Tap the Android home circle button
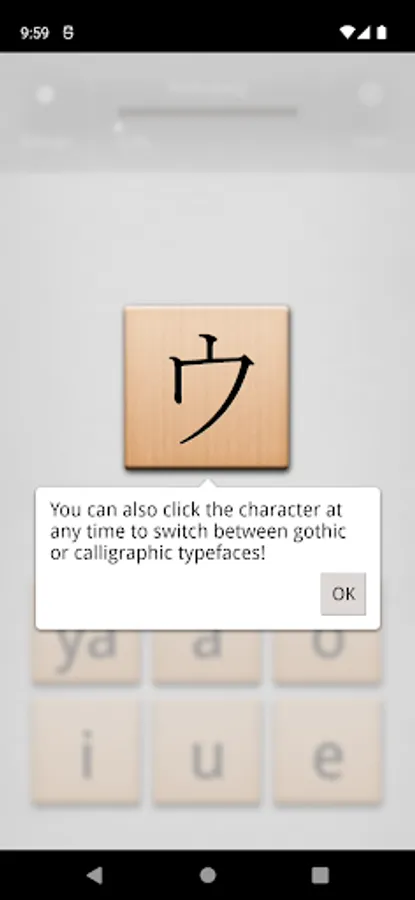Image resolution: width=415 pixels, height=900 pixels. pyautogui.click(x=208, y=875)
